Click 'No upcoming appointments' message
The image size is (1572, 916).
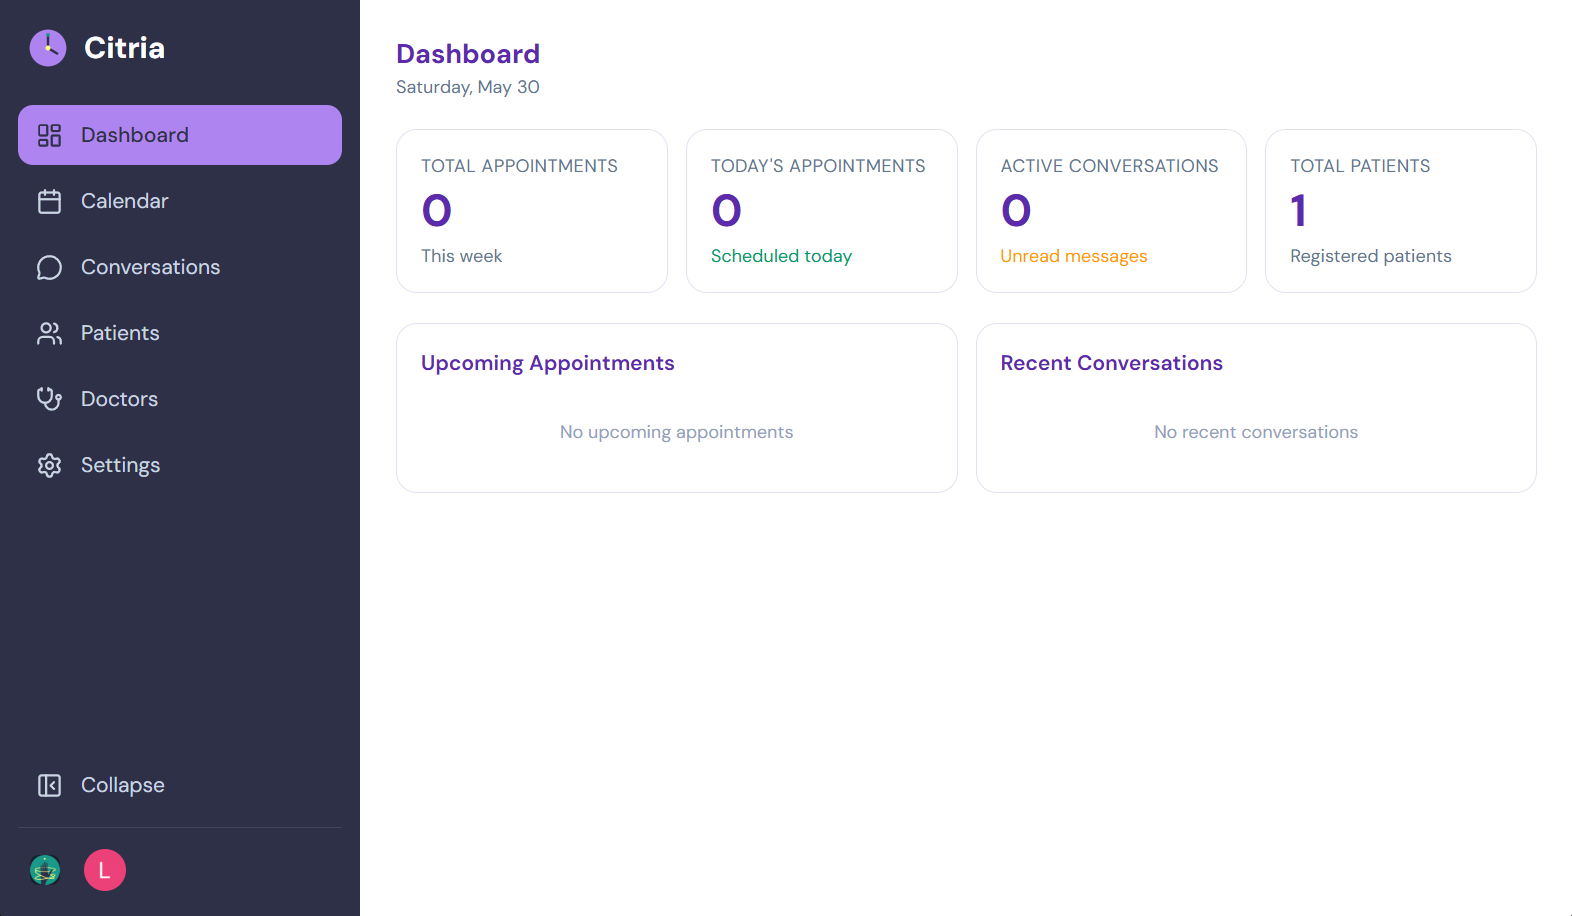(x=676, y=432)
